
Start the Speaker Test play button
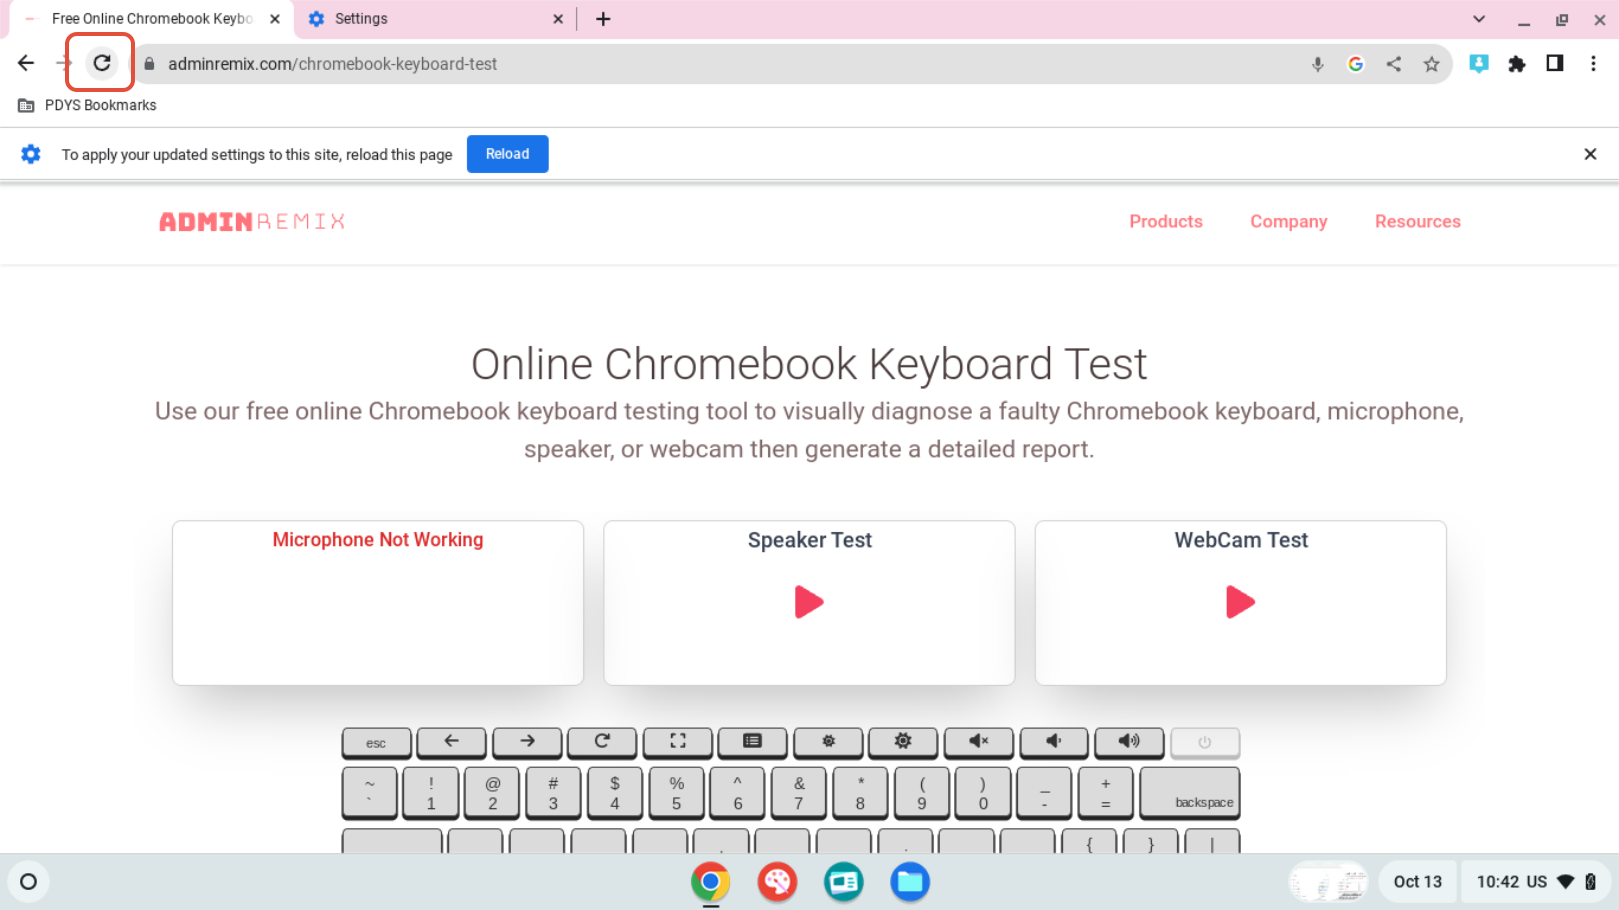809,602
